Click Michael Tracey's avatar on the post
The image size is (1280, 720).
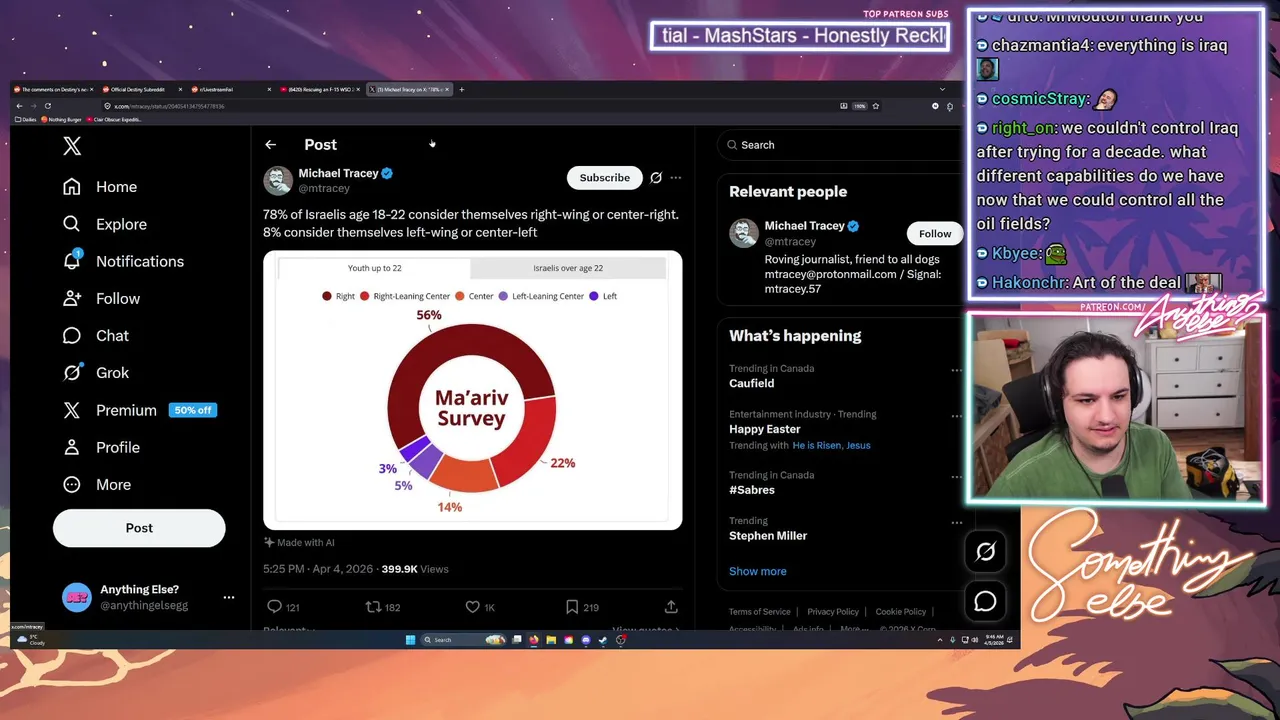pos(278,180)
